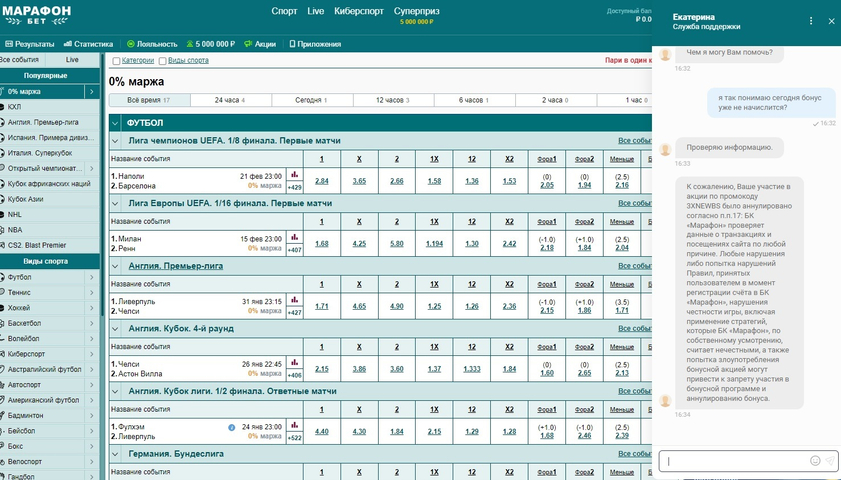Viewport: 841px width, 480px height.
Task: Open the Спорт top menu
Action: (284, 11)
